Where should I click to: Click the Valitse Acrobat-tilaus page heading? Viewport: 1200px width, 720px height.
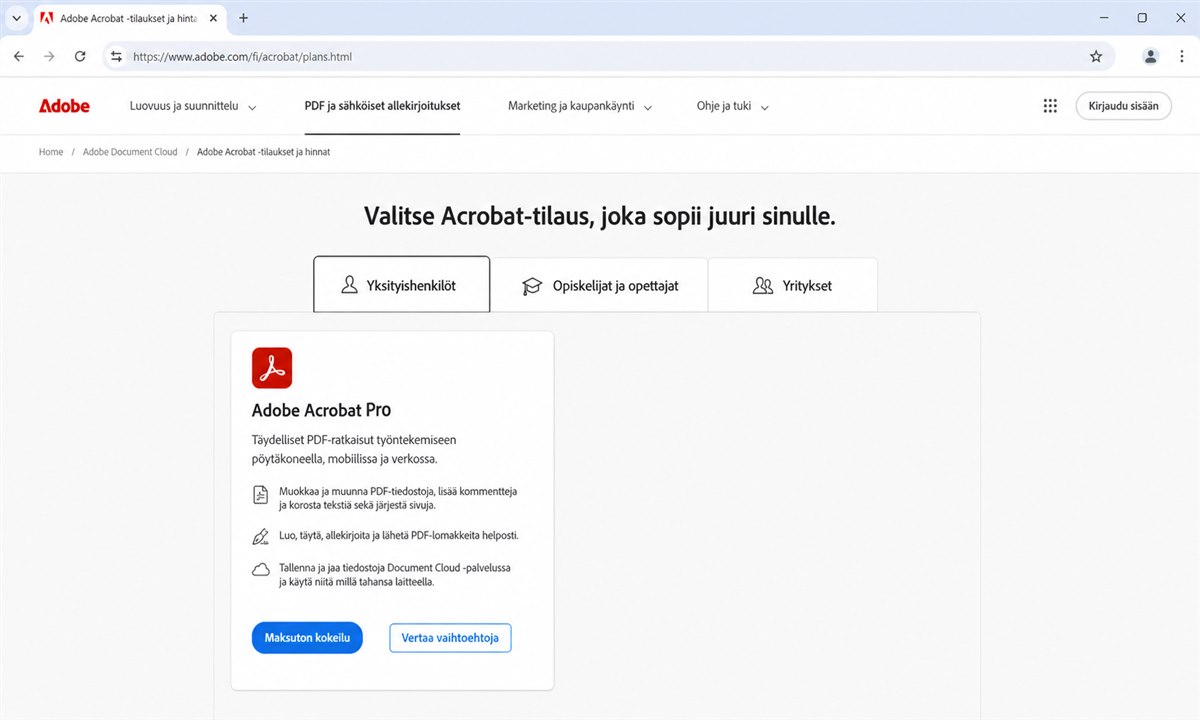point(599,217)
